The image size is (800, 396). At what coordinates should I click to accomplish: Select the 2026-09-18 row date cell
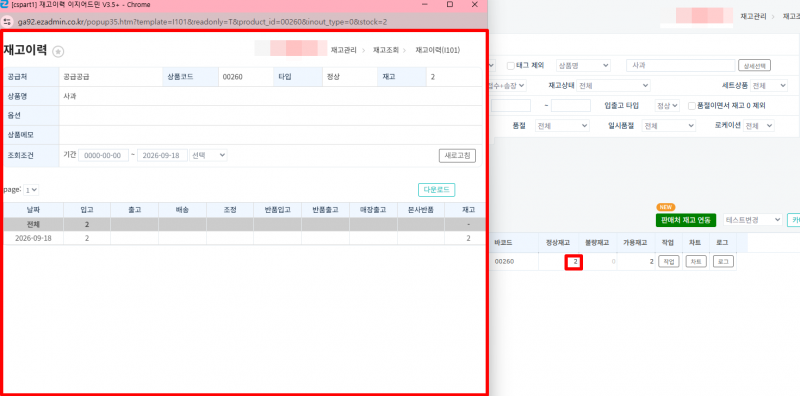click(33, 238)
